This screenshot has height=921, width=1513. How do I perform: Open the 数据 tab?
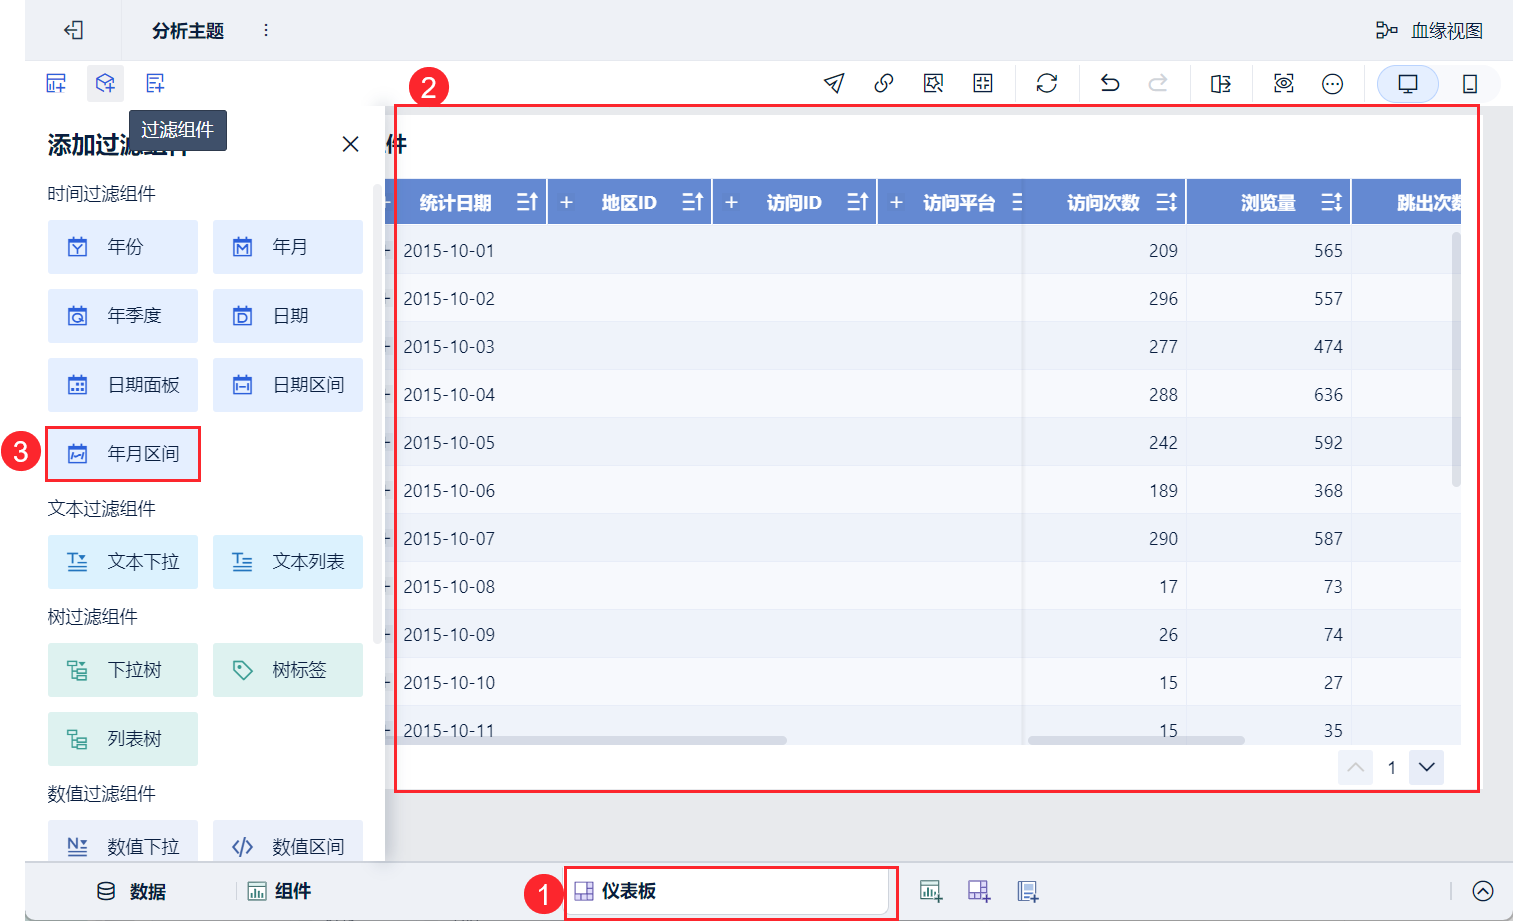click(x=131, y=891)
